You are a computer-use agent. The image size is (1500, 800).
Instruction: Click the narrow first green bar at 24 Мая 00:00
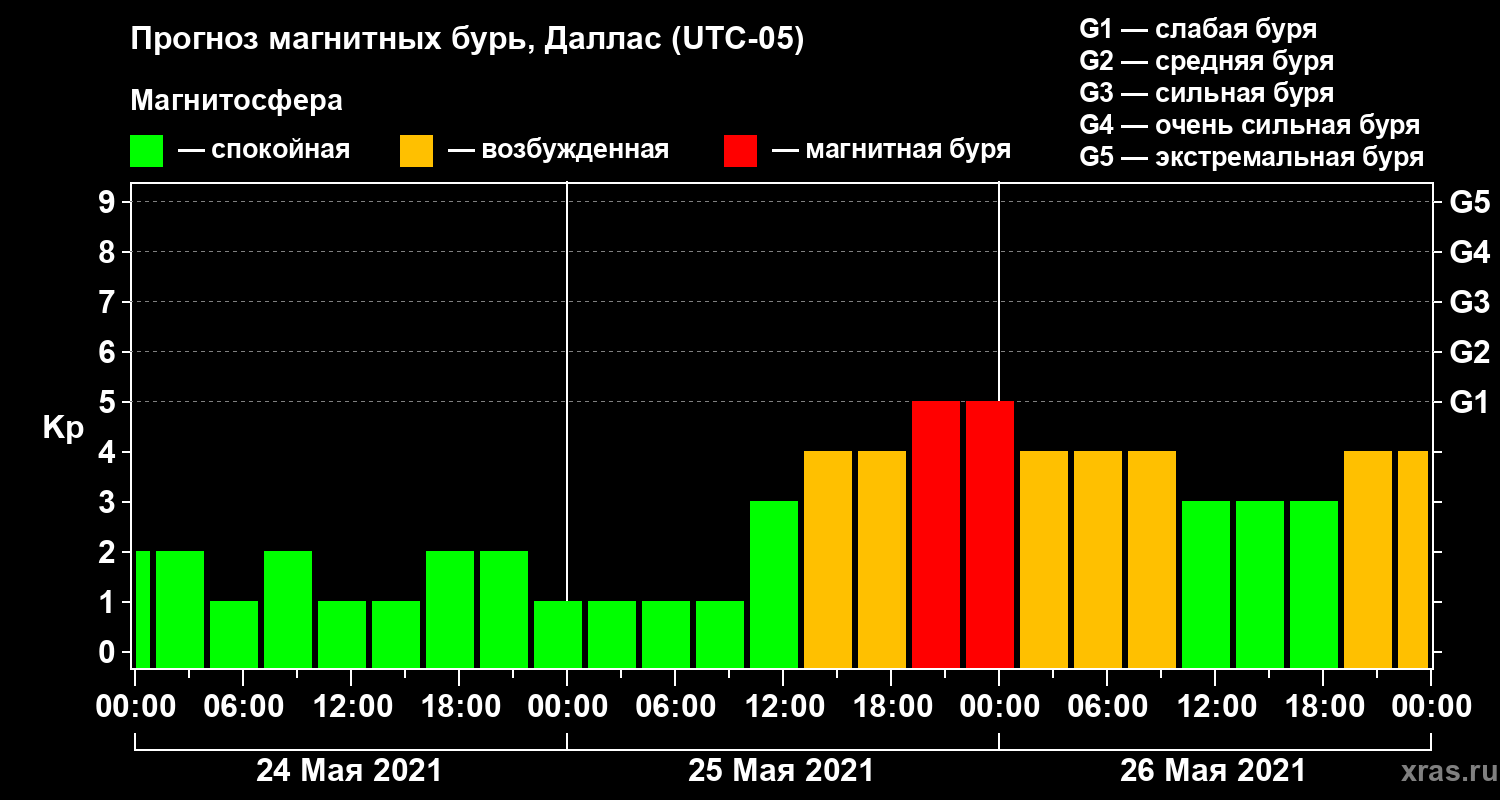coord(143,609)
